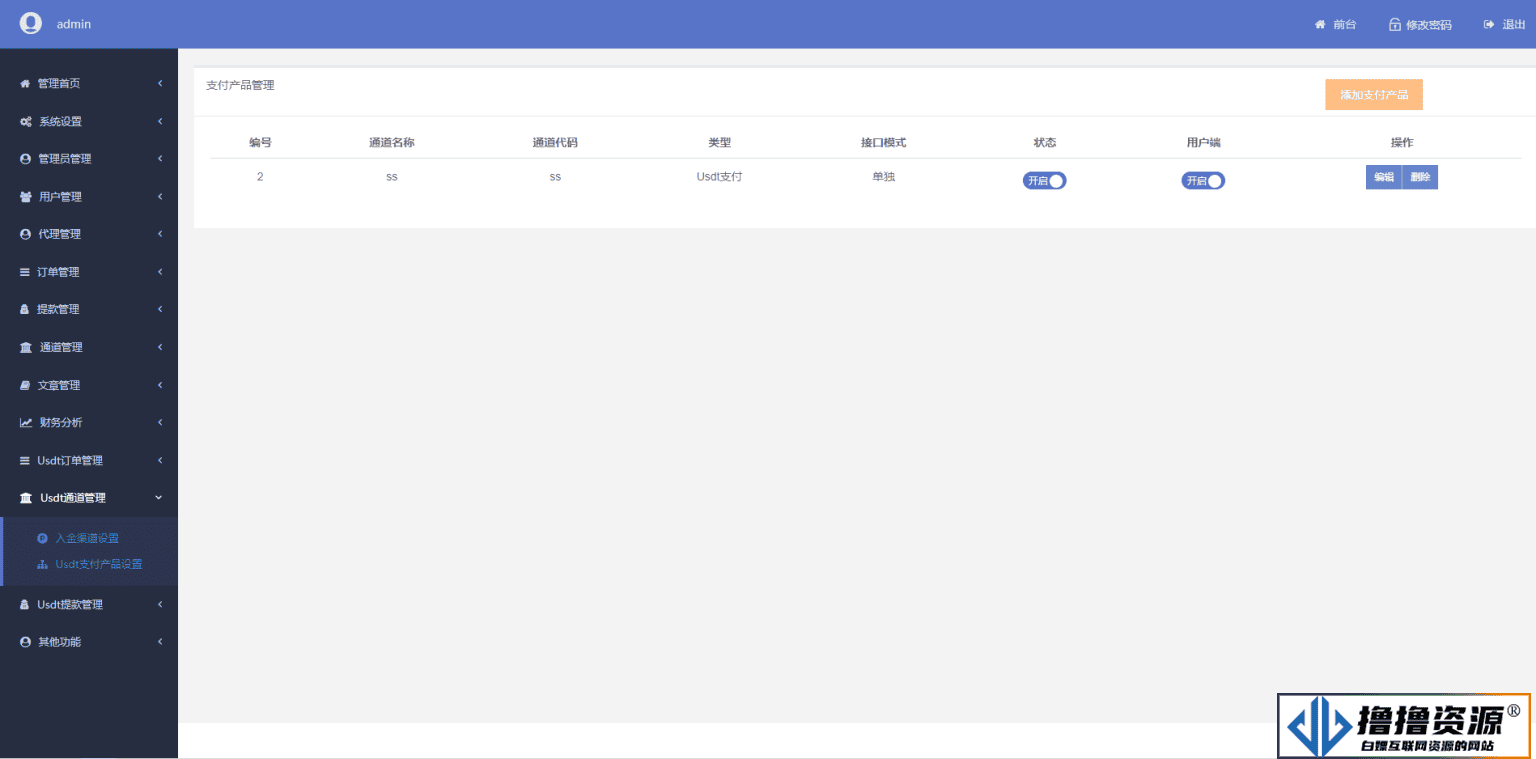The image size is (1536, 759).
Task: Open the 文章管理 menu
Action: (89, 385)
